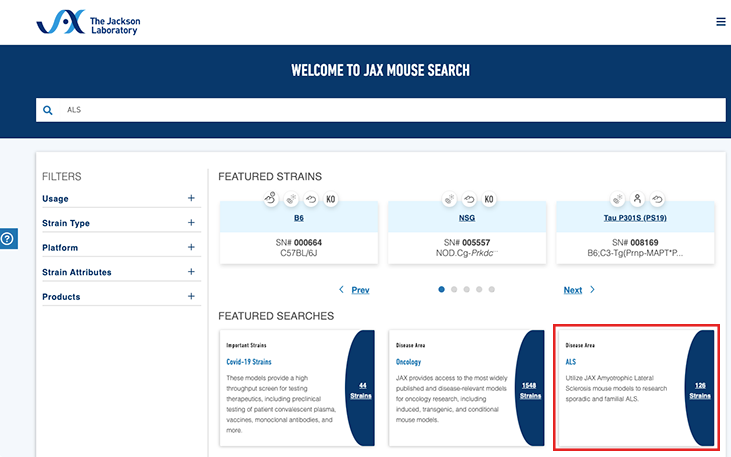731x457 pixels.
Task: Click the snowflake vial icon on B6 card
Action: pyautogui.click(x=291, y=200)
